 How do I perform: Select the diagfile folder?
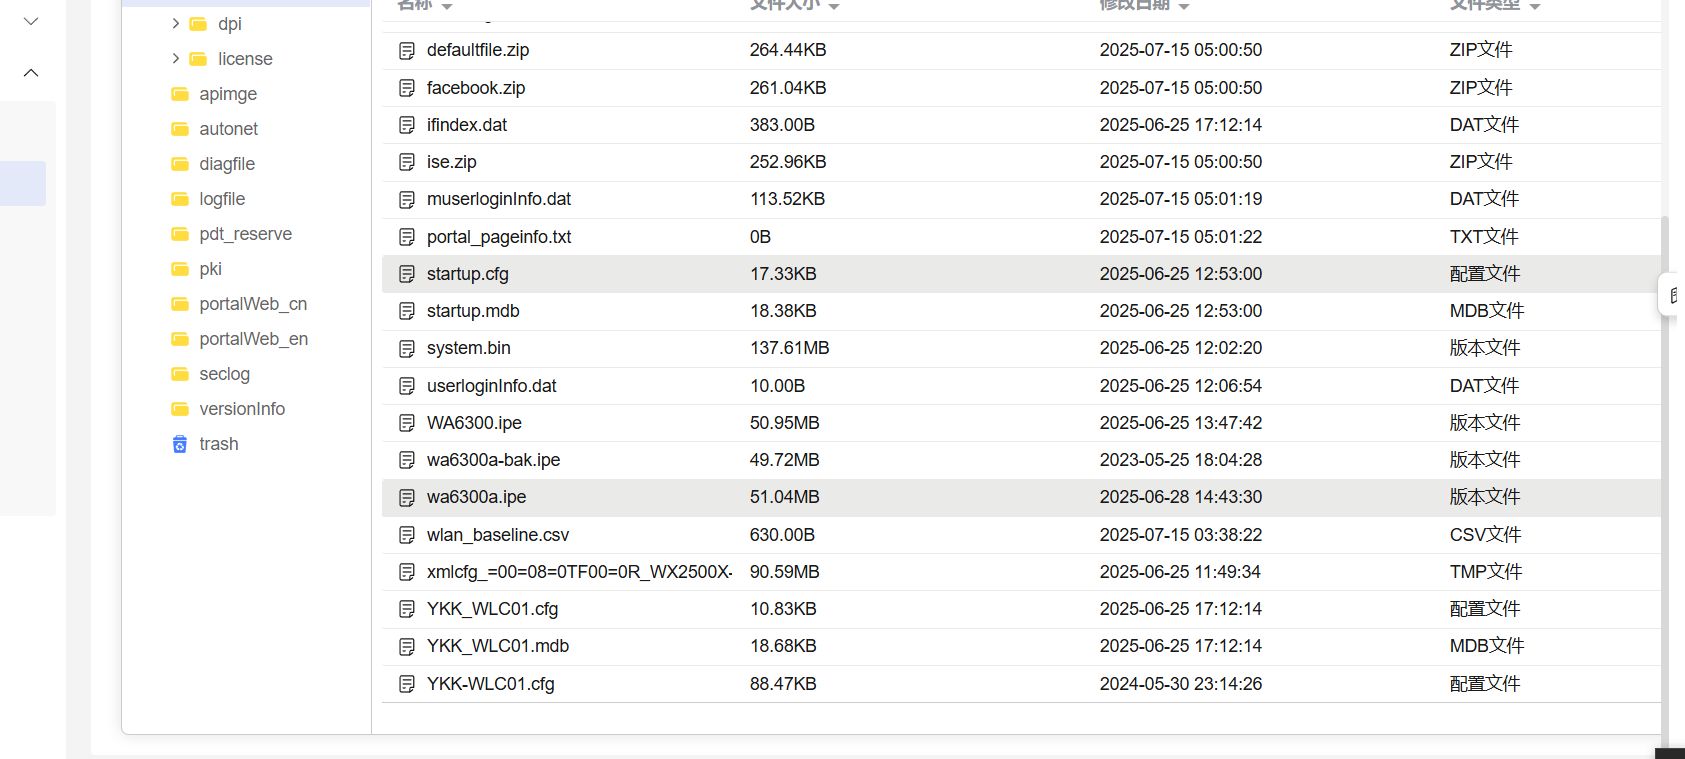point(227,164)
